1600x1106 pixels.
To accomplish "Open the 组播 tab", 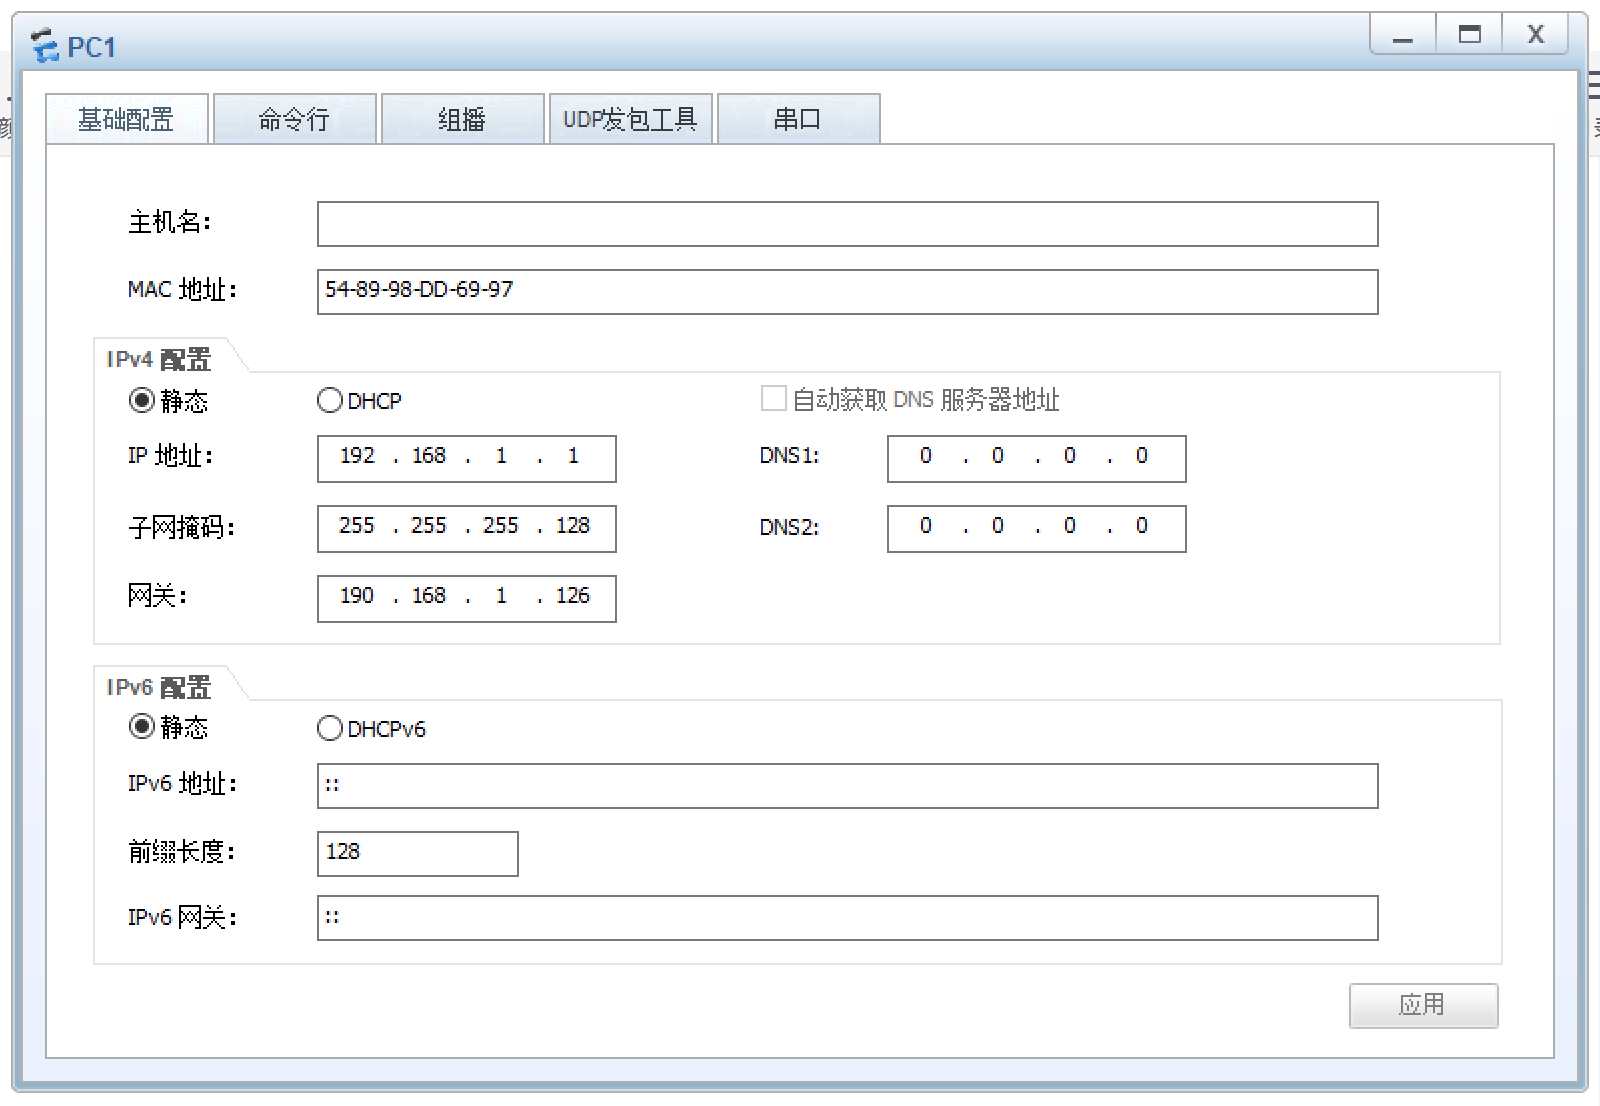I will (463, 119).
